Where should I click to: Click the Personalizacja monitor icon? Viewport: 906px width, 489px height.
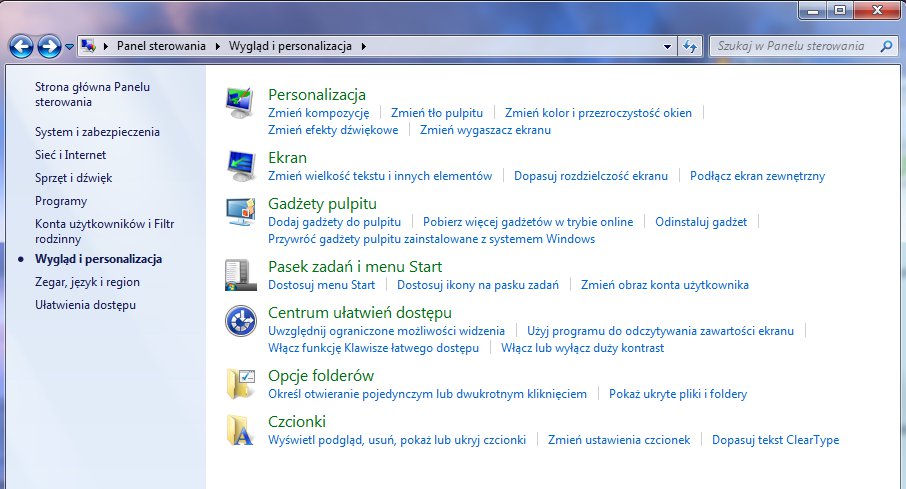(x=240, y=103)
